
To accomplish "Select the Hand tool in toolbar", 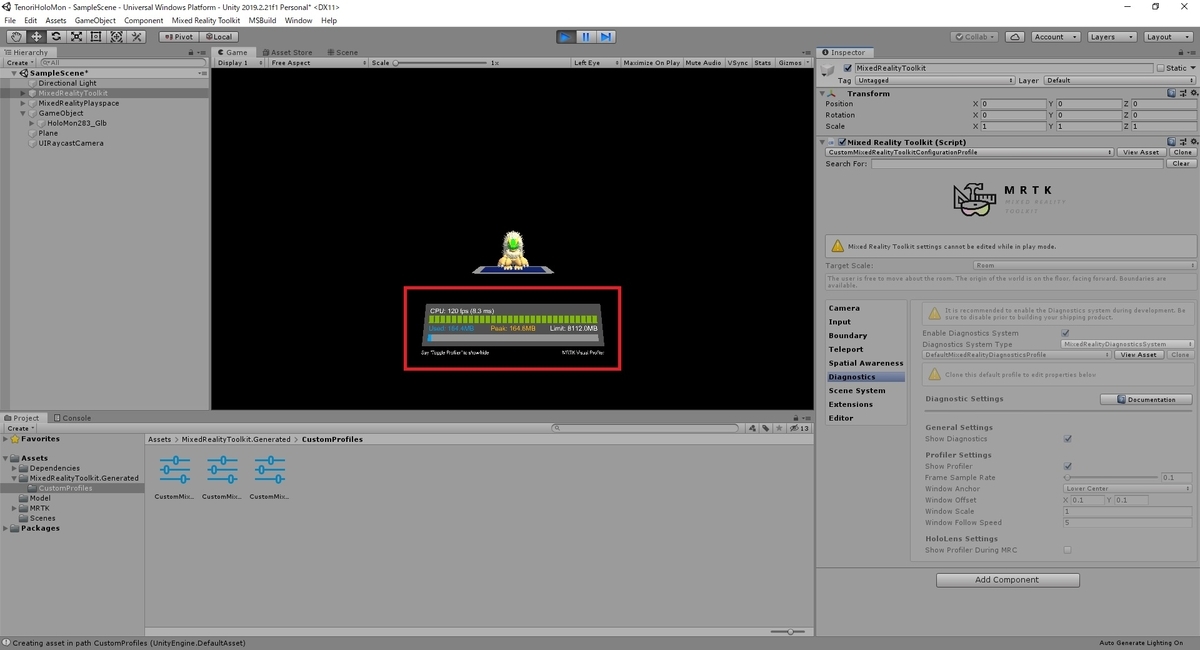I will tap(16, 36).
